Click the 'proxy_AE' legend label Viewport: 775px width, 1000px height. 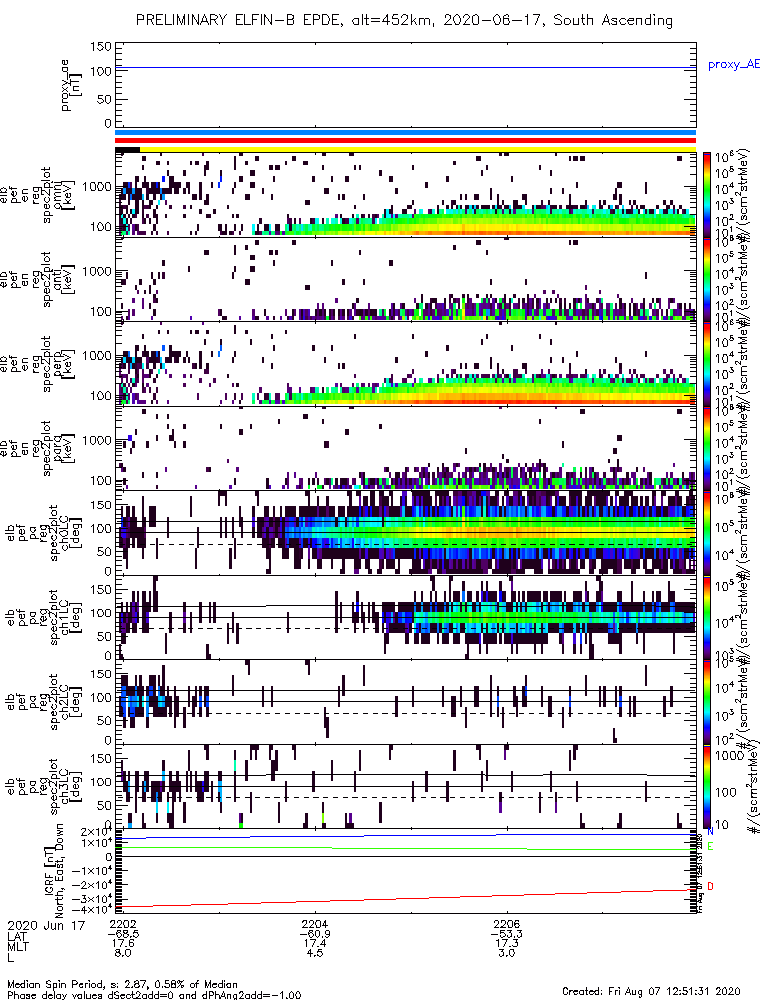coord(734,64)
